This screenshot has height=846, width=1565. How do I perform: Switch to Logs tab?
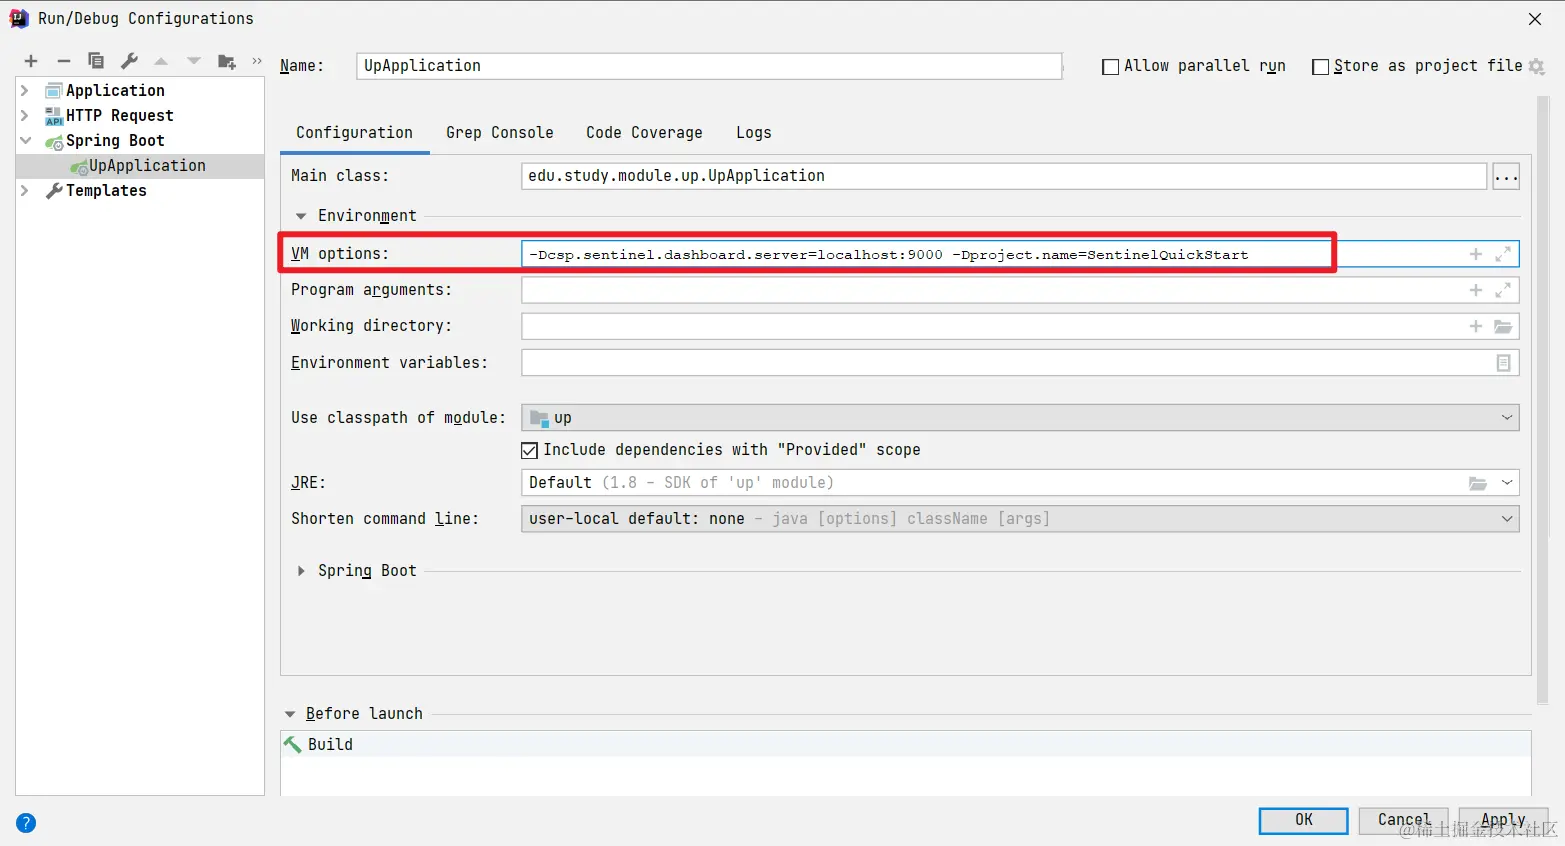tap(753, 133)
